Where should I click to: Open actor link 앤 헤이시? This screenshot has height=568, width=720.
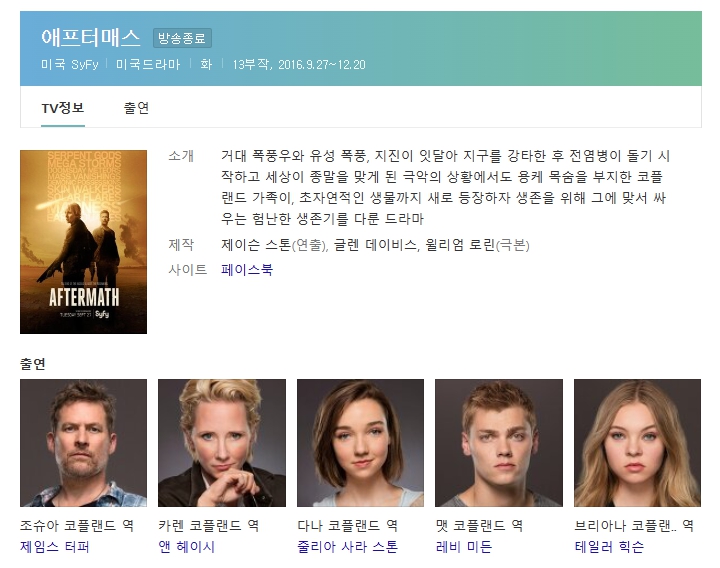point(186,546)
